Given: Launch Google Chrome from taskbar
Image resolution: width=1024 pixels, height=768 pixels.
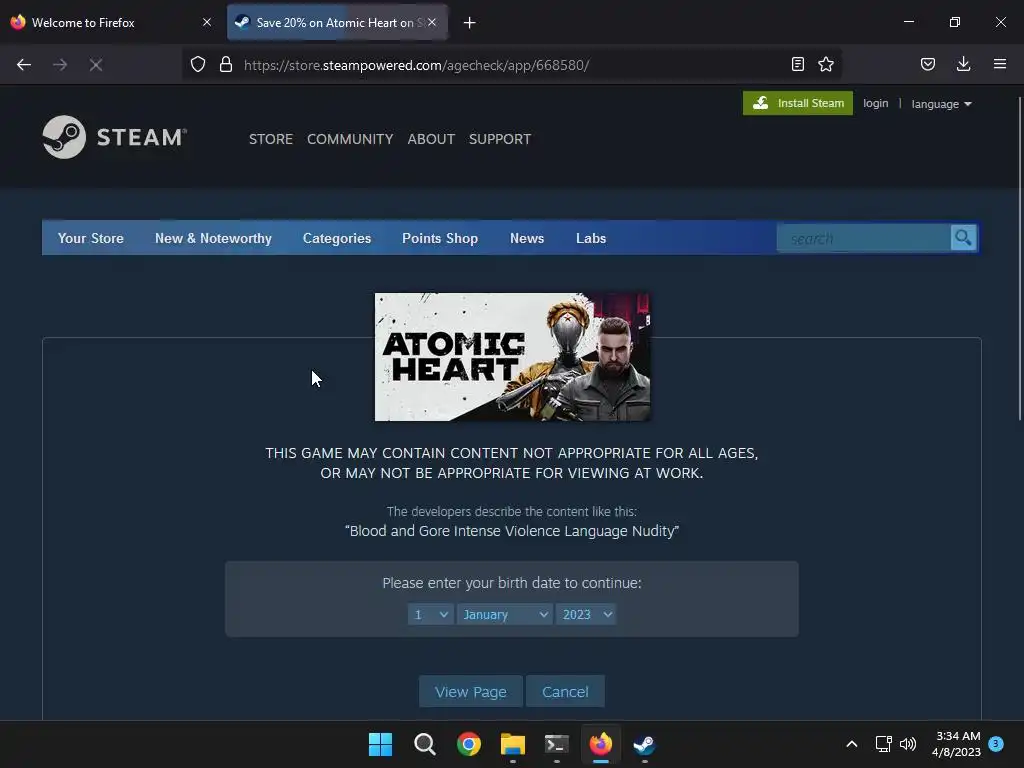Looking at the screenshot, I should click(469, 744).
